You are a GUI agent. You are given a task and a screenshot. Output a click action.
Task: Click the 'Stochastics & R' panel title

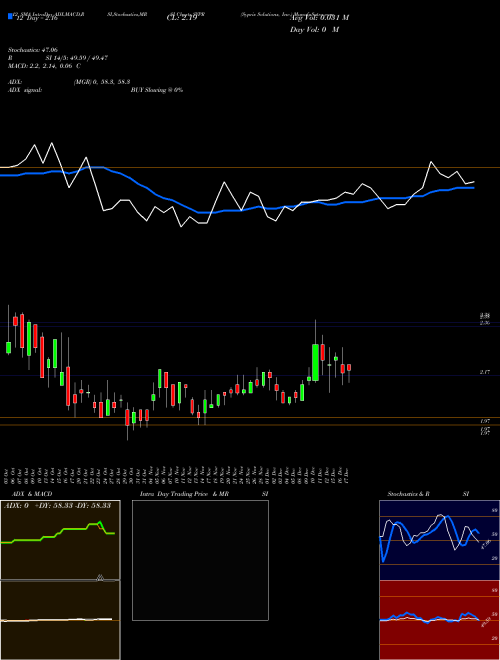coord(408,494)
